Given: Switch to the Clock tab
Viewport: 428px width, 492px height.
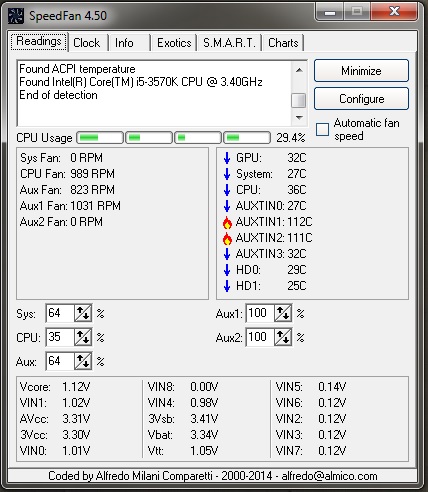Looking at the screenshot, I should 87,43.
